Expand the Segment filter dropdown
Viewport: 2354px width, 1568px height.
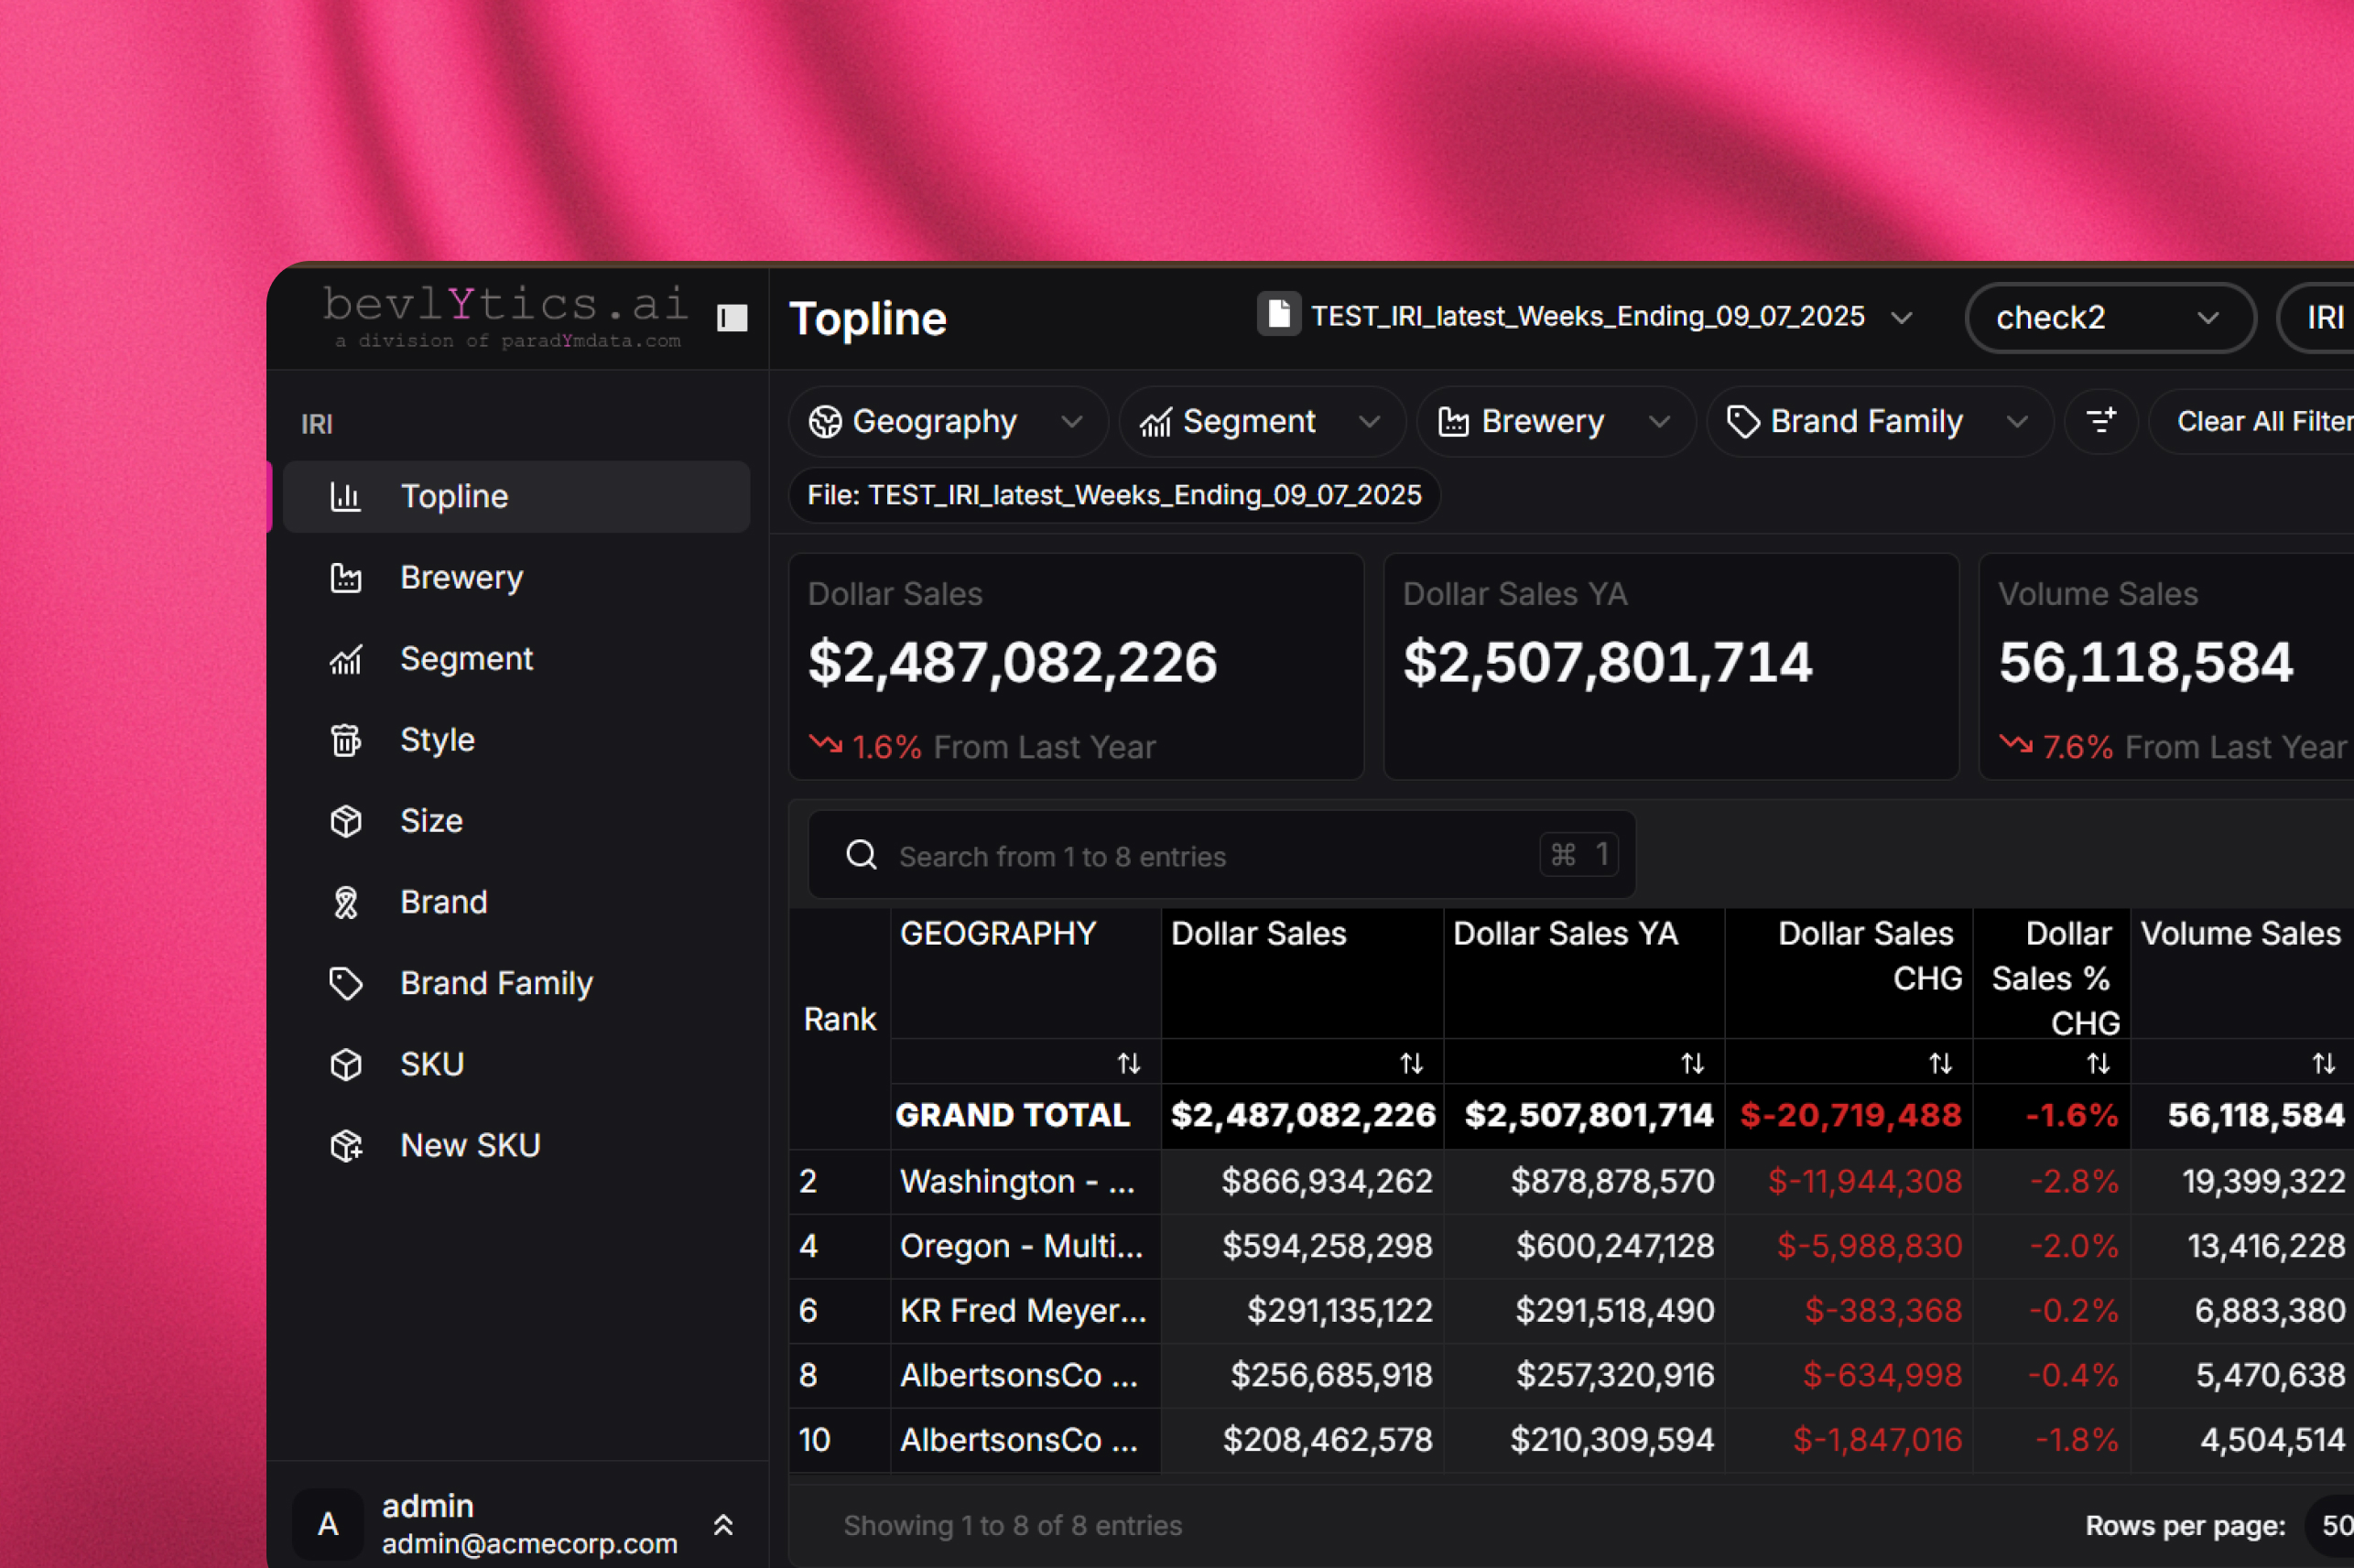point(1261,421)
